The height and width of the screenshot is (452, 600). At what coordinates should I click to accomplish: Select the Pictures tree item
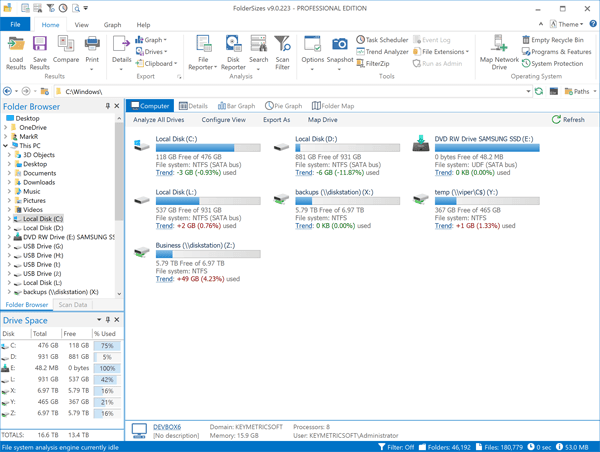click(x=34, y=201)
